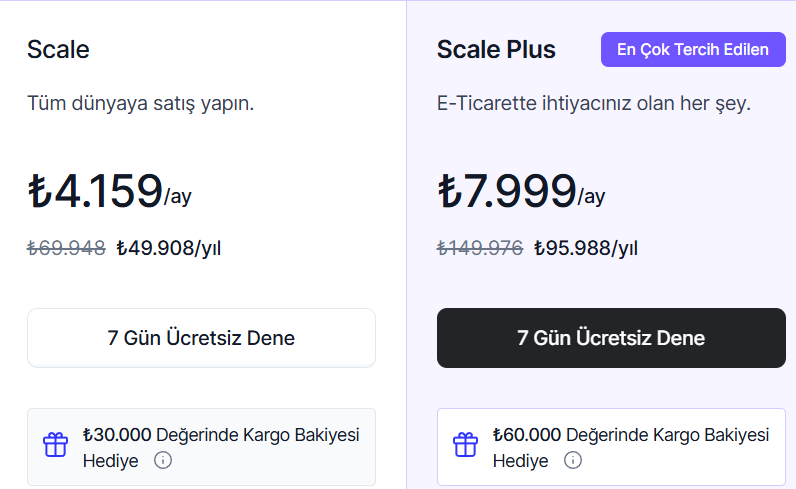
Task: Start Scale Plus 7 Gün Ücretsiz Dene
Action: tap(611, 338)
